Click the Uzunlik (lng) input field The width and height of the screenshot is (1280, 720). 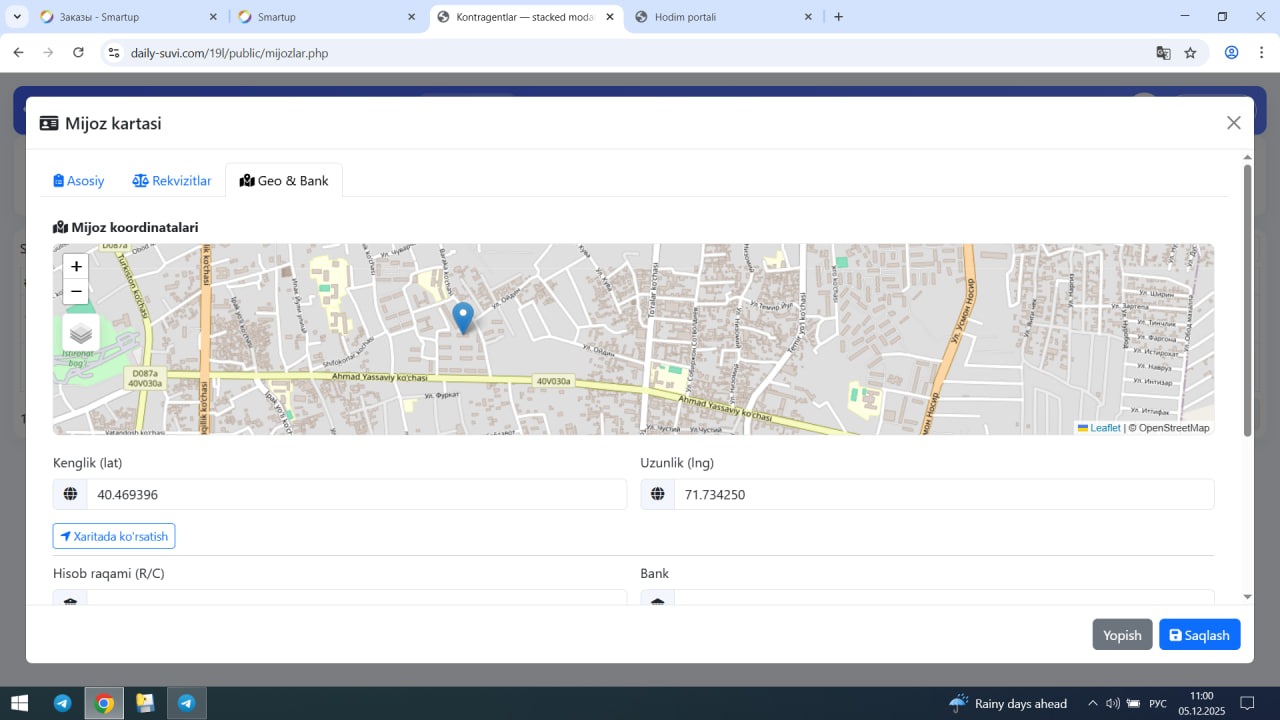point(942,494)
